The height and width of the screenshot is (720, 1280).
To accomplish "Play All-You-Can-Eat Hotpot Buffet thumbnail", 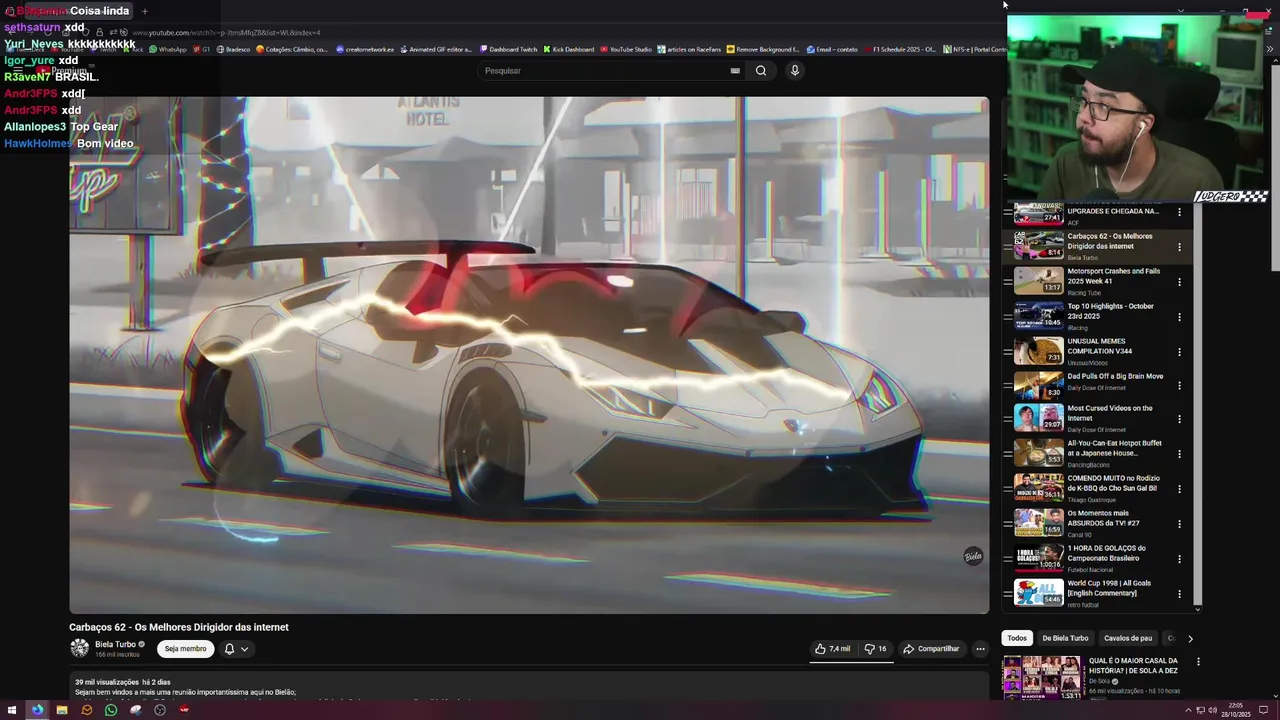I will [x=1039, y=453].
